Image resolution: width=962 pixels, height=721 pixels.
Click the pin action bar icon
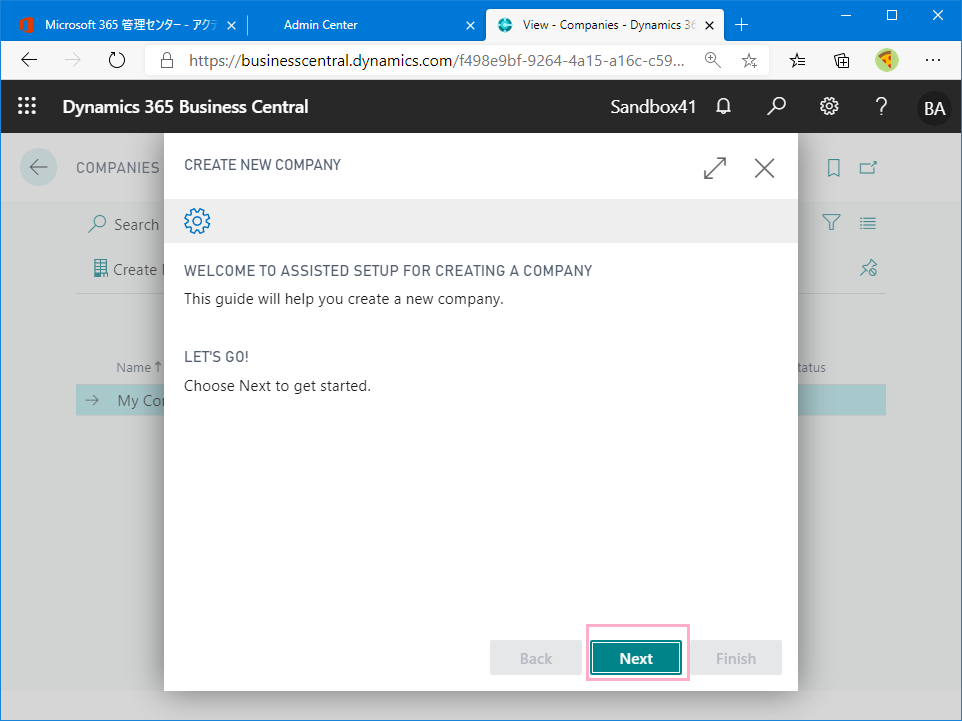tap(868, 268)
